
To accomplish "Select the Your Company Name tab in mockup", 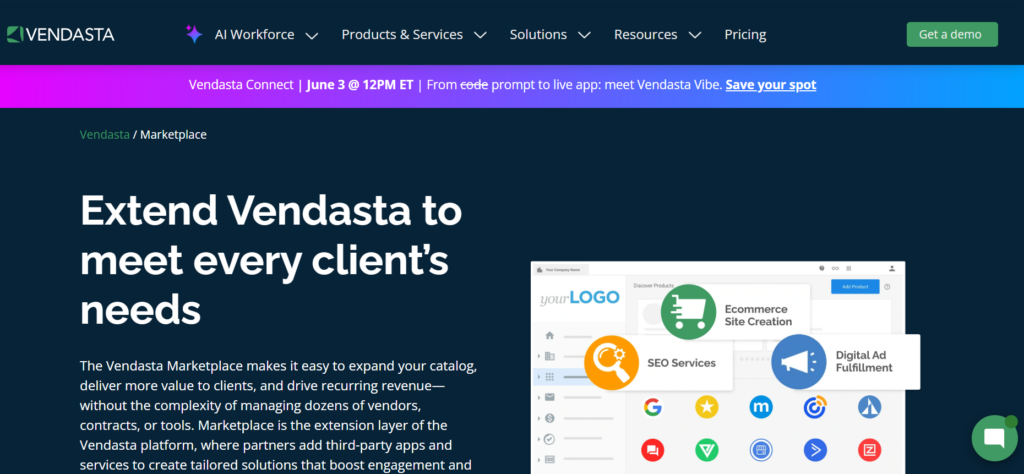I will [560, 269].
